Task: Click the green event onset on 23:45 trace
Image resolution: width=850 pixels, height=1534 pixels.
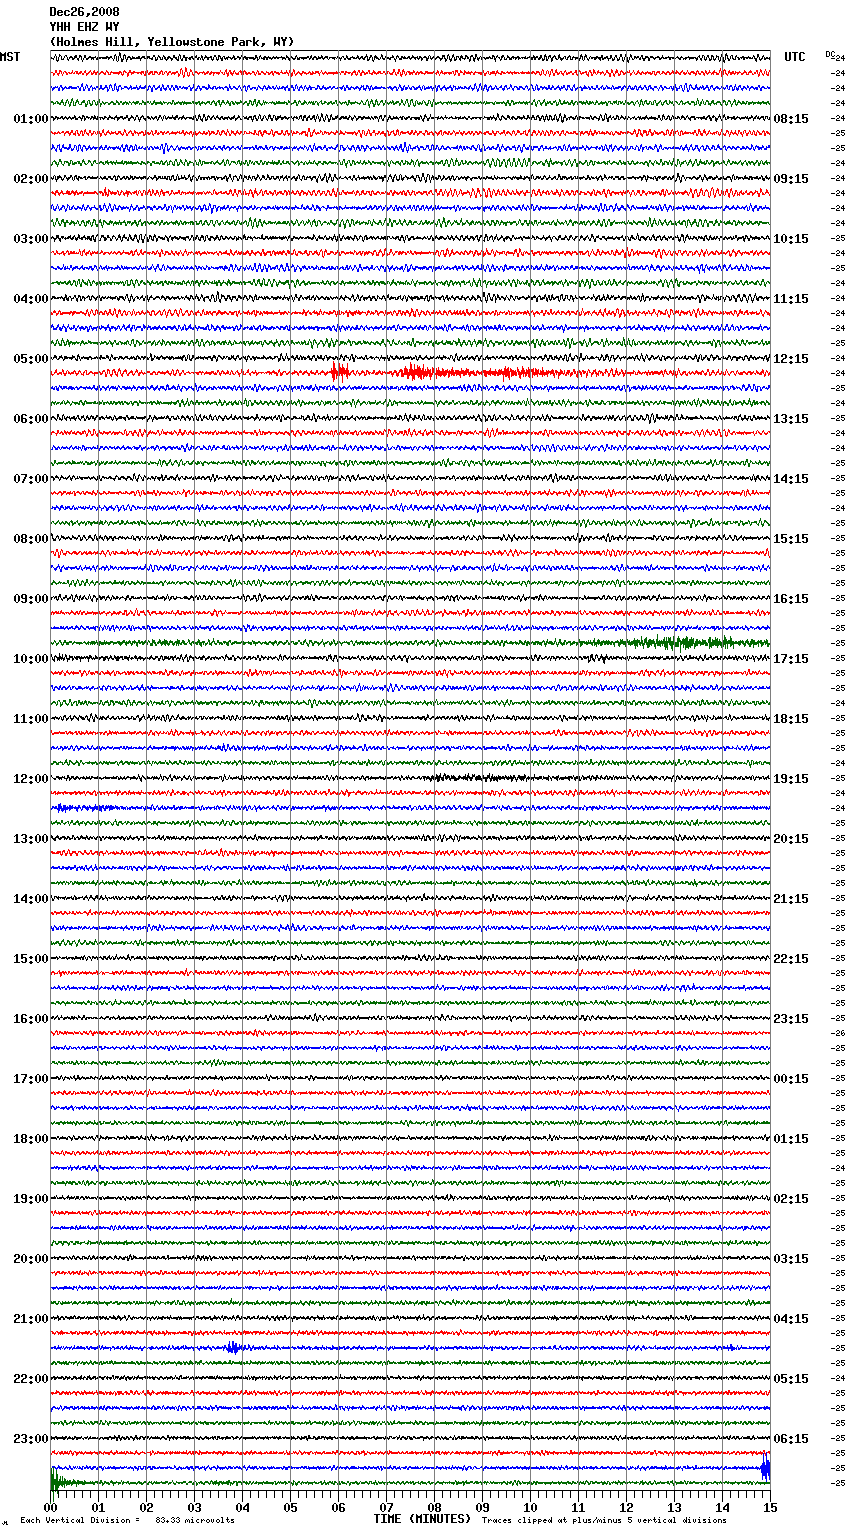Action: [60, 1482]
